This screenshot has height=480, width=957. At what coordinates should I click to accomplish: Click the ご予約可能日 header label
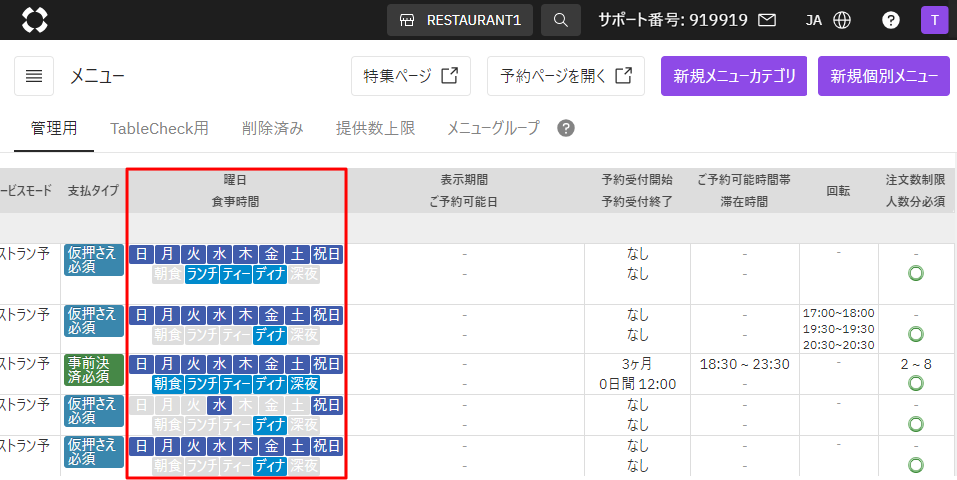point(463,202)
